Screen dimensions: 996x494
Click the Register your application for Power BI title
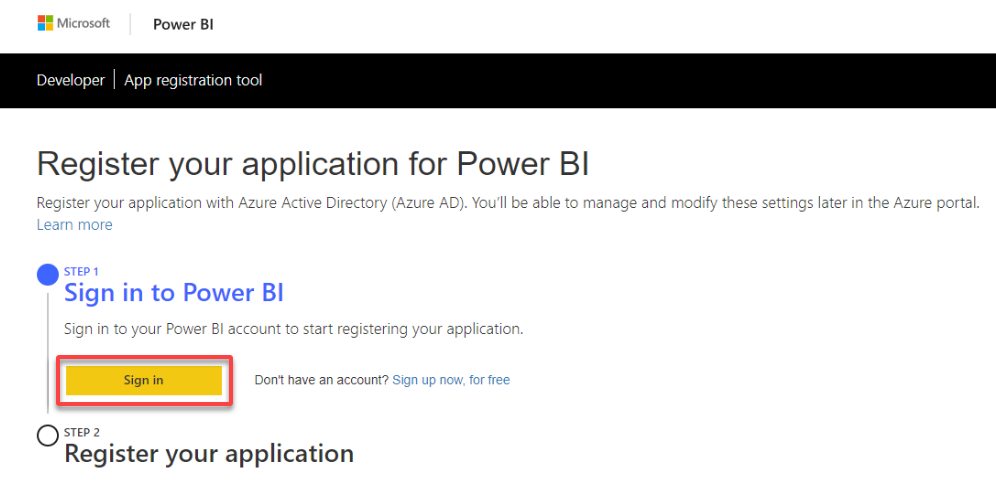click(313, 164)
